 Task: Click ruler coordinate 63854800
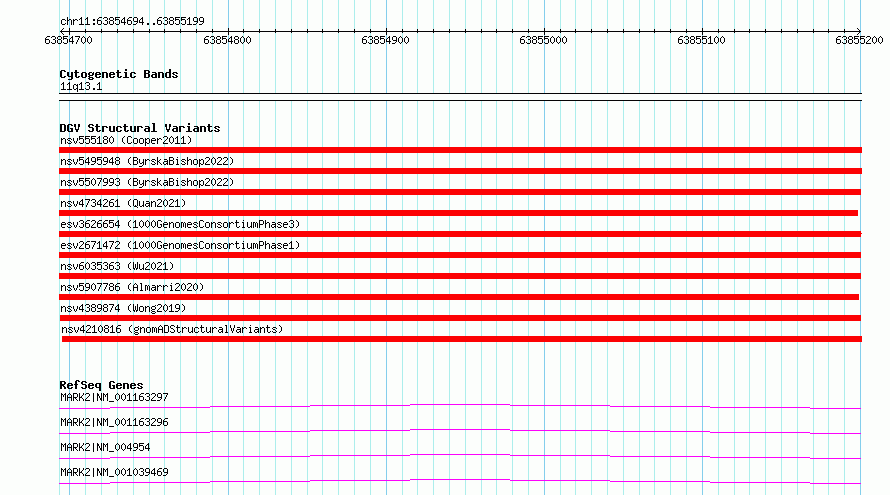tap(227, 40)
